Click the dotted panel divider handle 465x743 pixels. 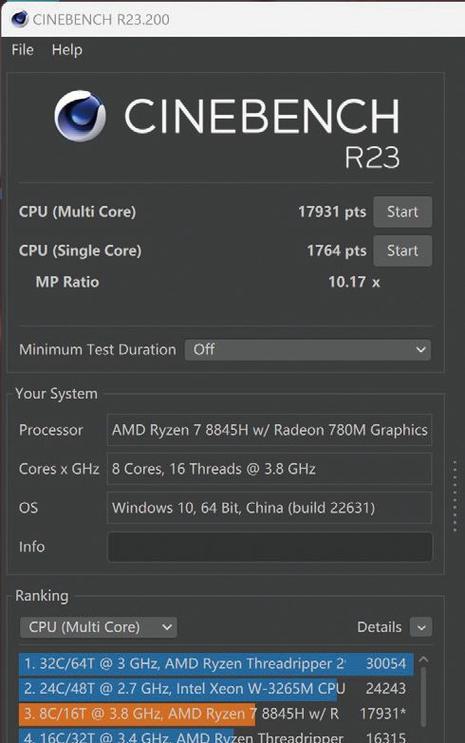click(455, 496)
